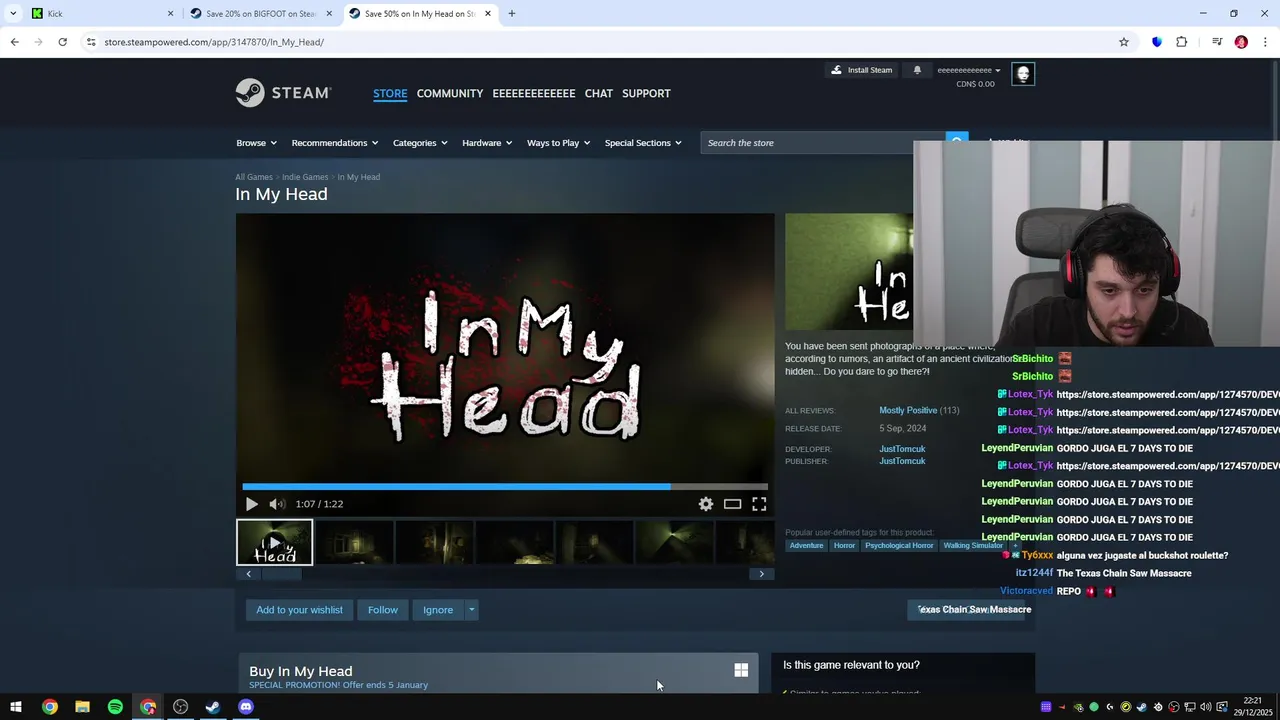Reload the page in Chrome
Image resolution: width=1280 pixels, height=720 pixels.
coord(62,42)
